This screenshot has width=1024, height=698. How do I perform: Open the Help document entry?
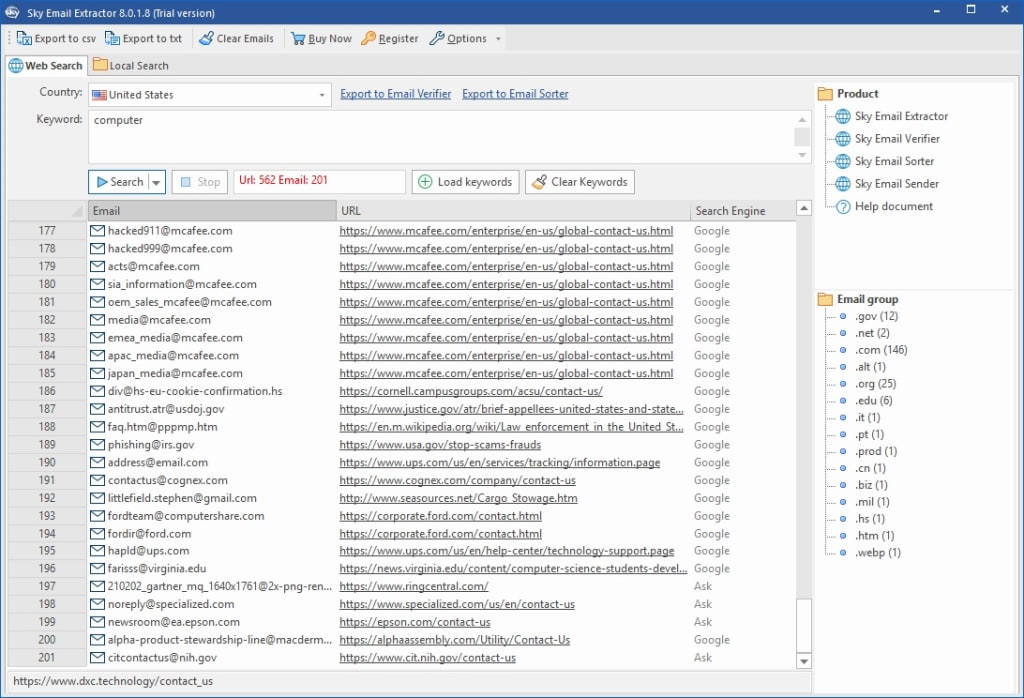(893, 206)
